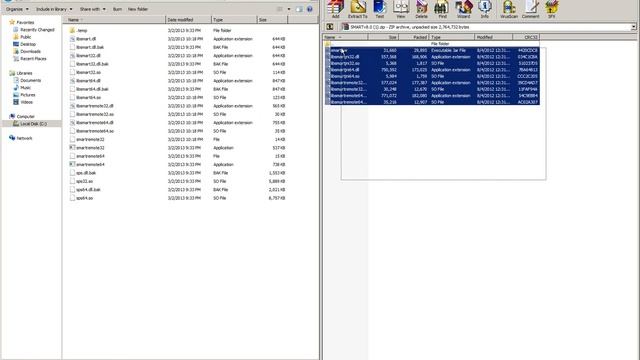
Task: Sort WinRAR list by CRC32 column
Action: pyautogui.click(x=526, y=37)
